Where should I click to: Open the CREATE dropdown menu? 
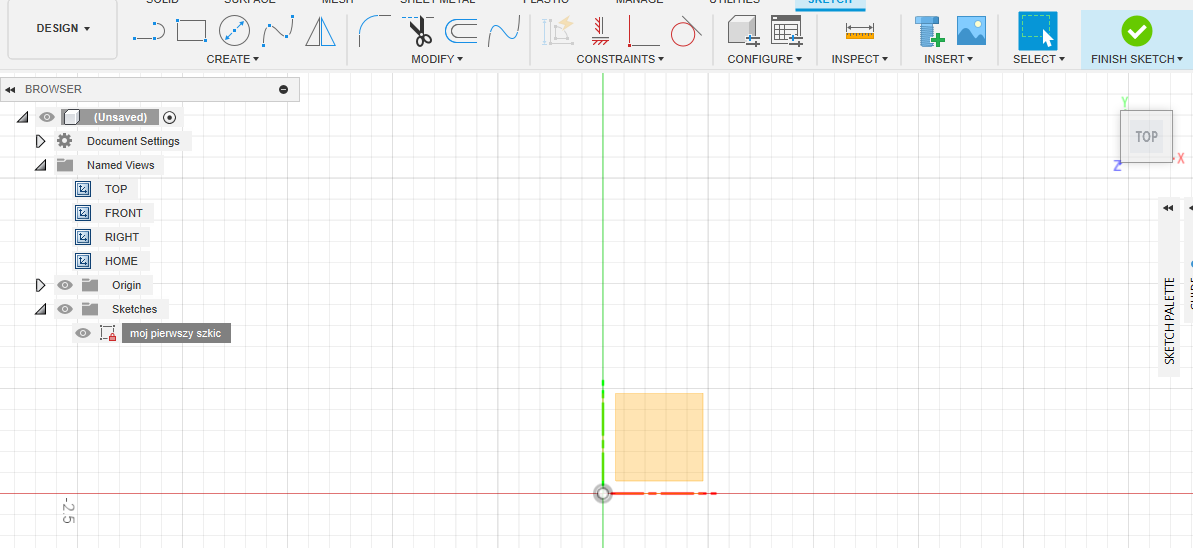(x=233, y=59)
